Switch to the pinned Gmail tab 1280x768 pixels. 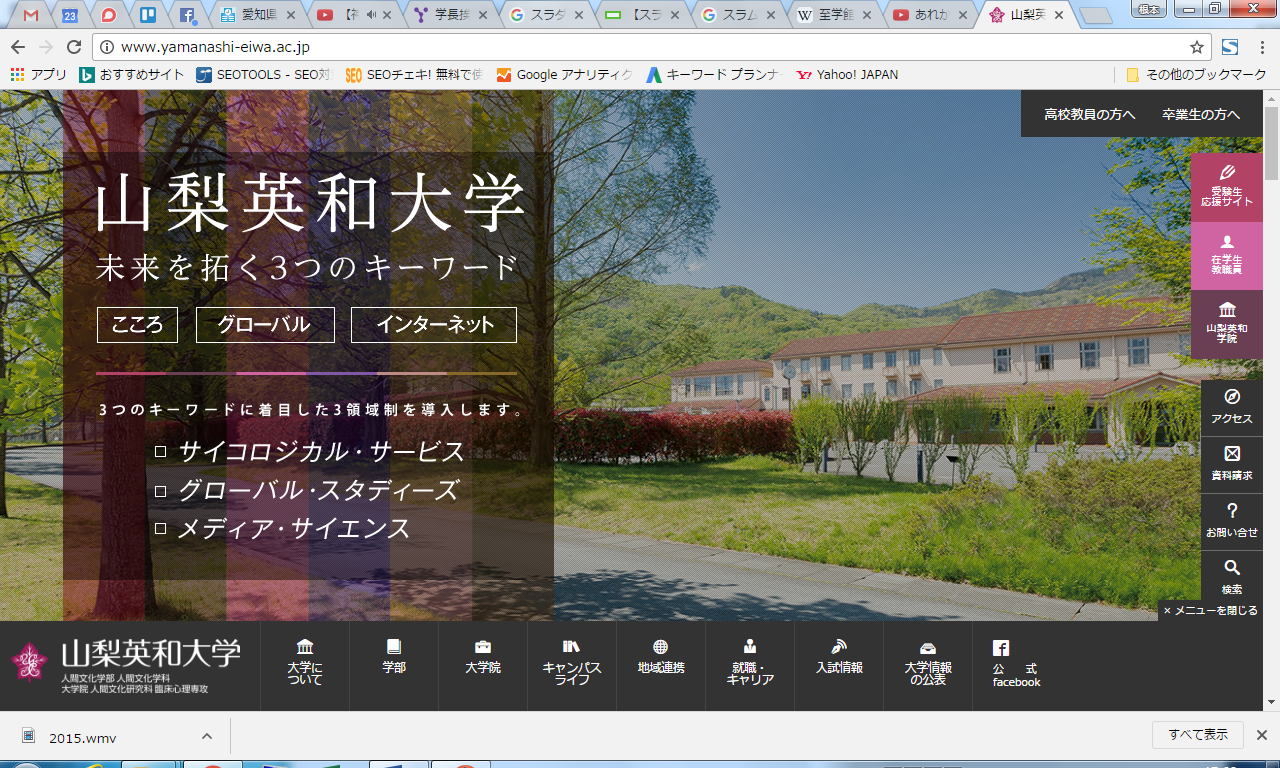point(30,15)
